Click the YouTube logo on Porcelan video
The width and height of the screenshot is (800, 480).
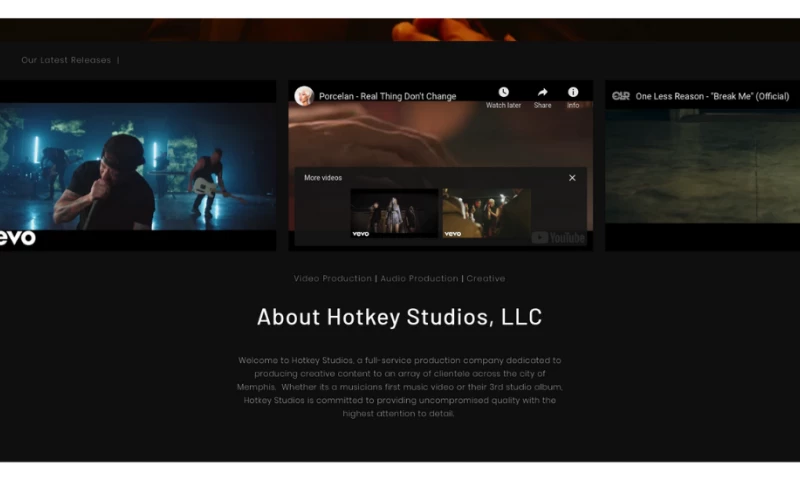(x=559, y=238)
